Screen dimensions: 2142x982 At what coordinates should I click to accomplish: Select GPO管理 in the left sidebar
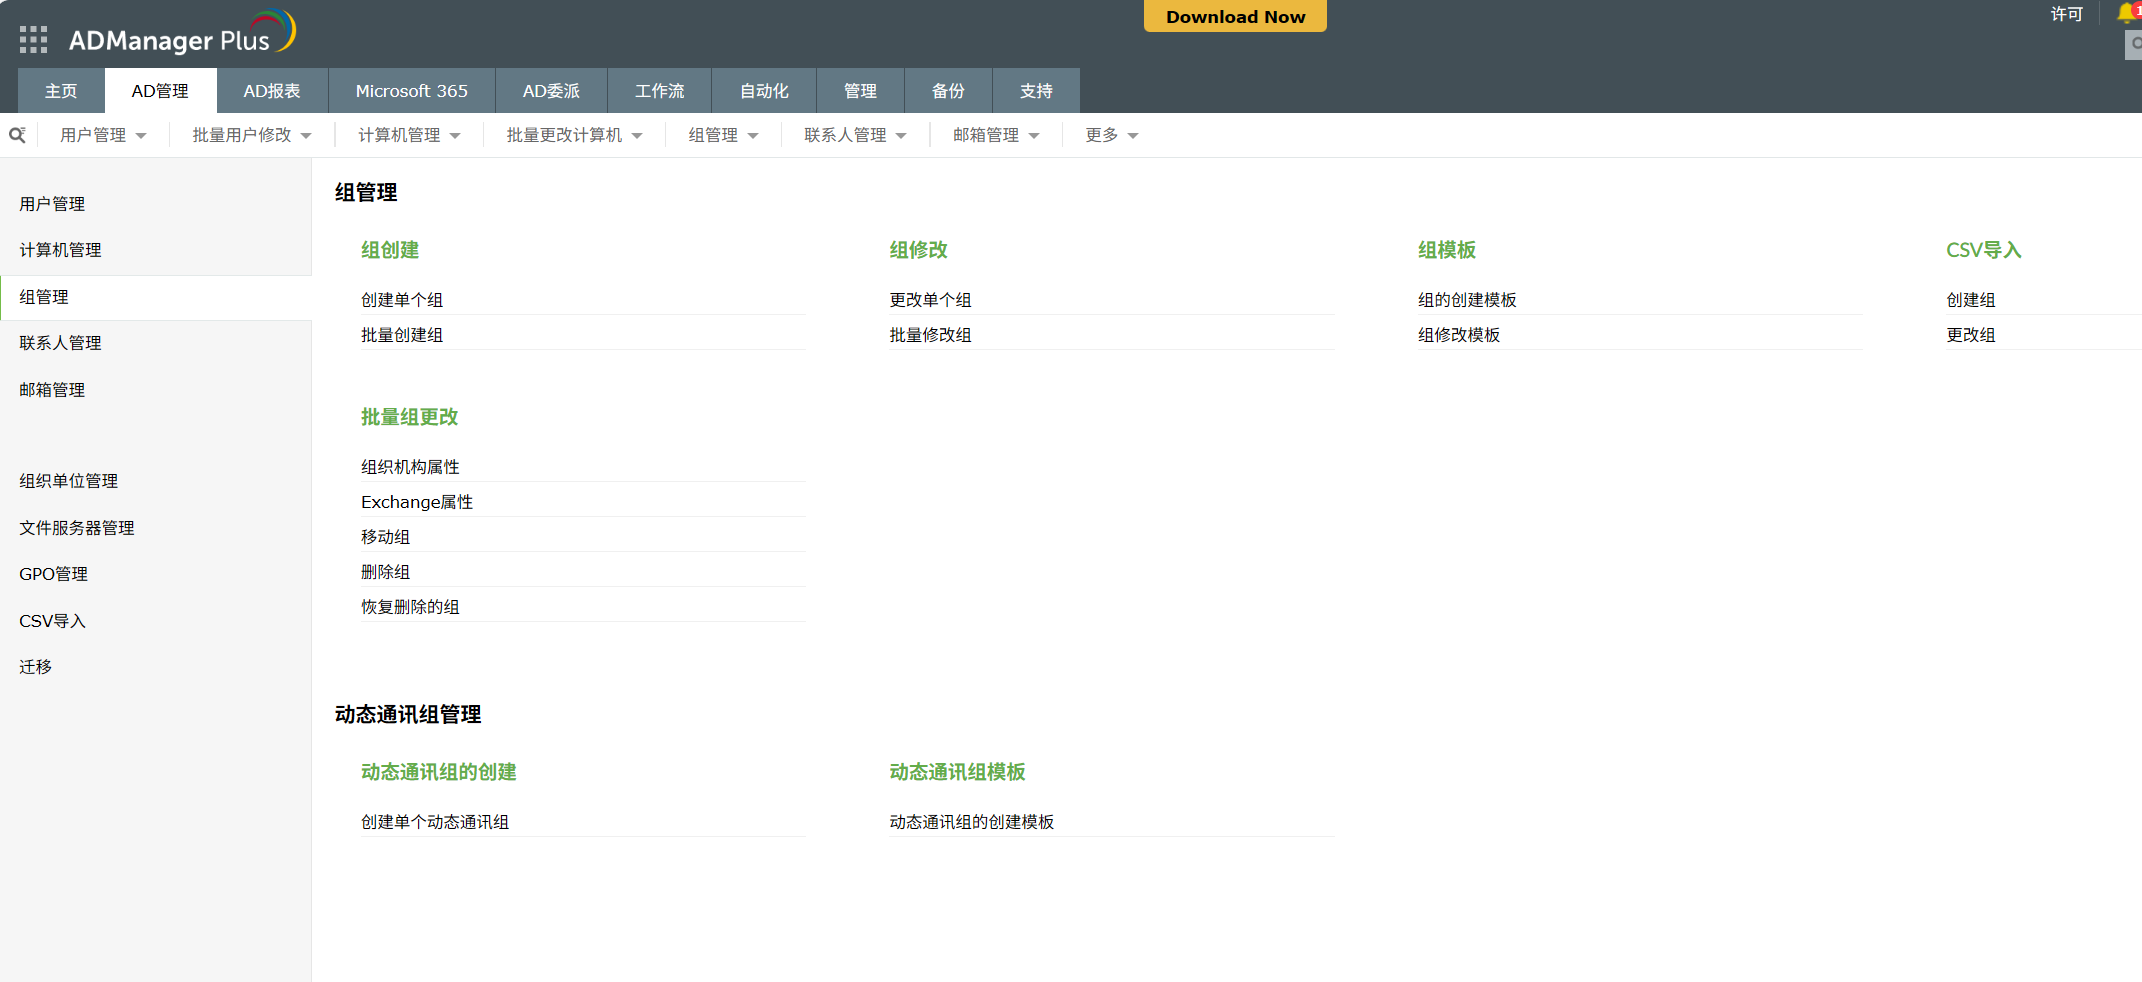point(53,573)
